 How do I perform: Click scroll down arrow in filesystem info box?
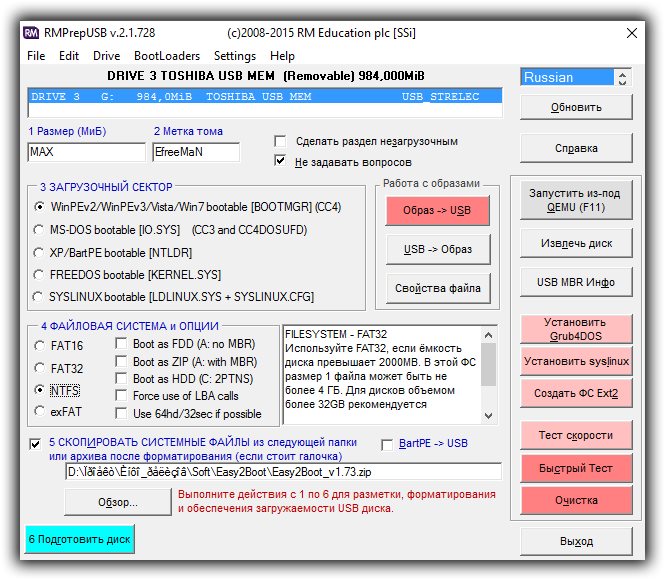(489, 415)
